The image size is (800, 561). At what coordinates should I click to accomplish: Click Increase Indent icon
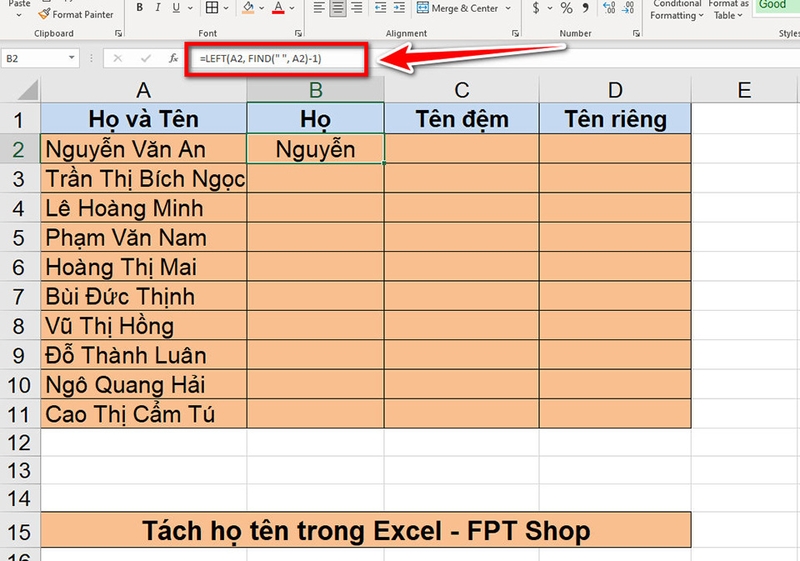coord(399,8)
